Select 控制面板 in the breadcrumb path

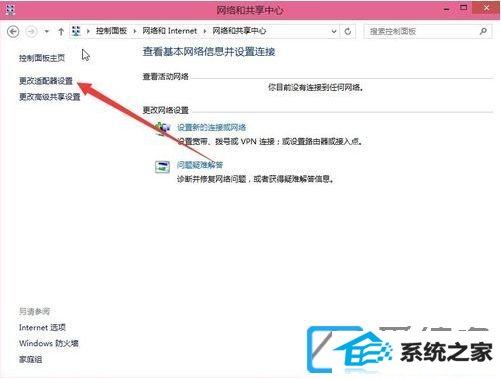tap(111, 31)
